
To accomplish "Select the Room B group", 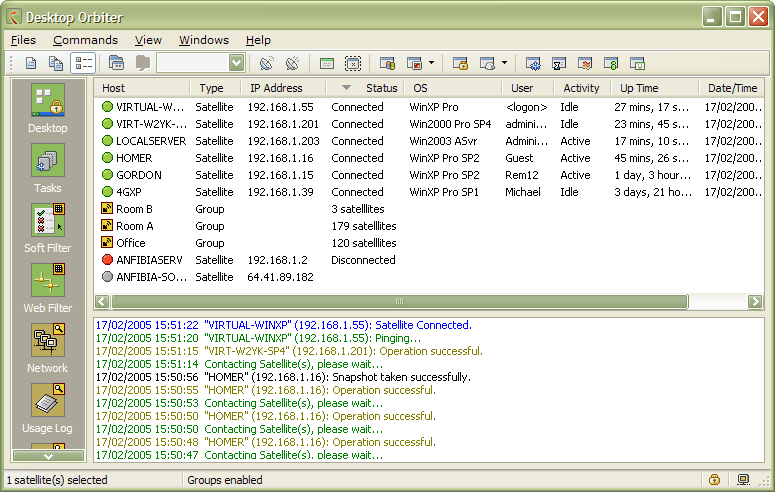I will point(134,209).
